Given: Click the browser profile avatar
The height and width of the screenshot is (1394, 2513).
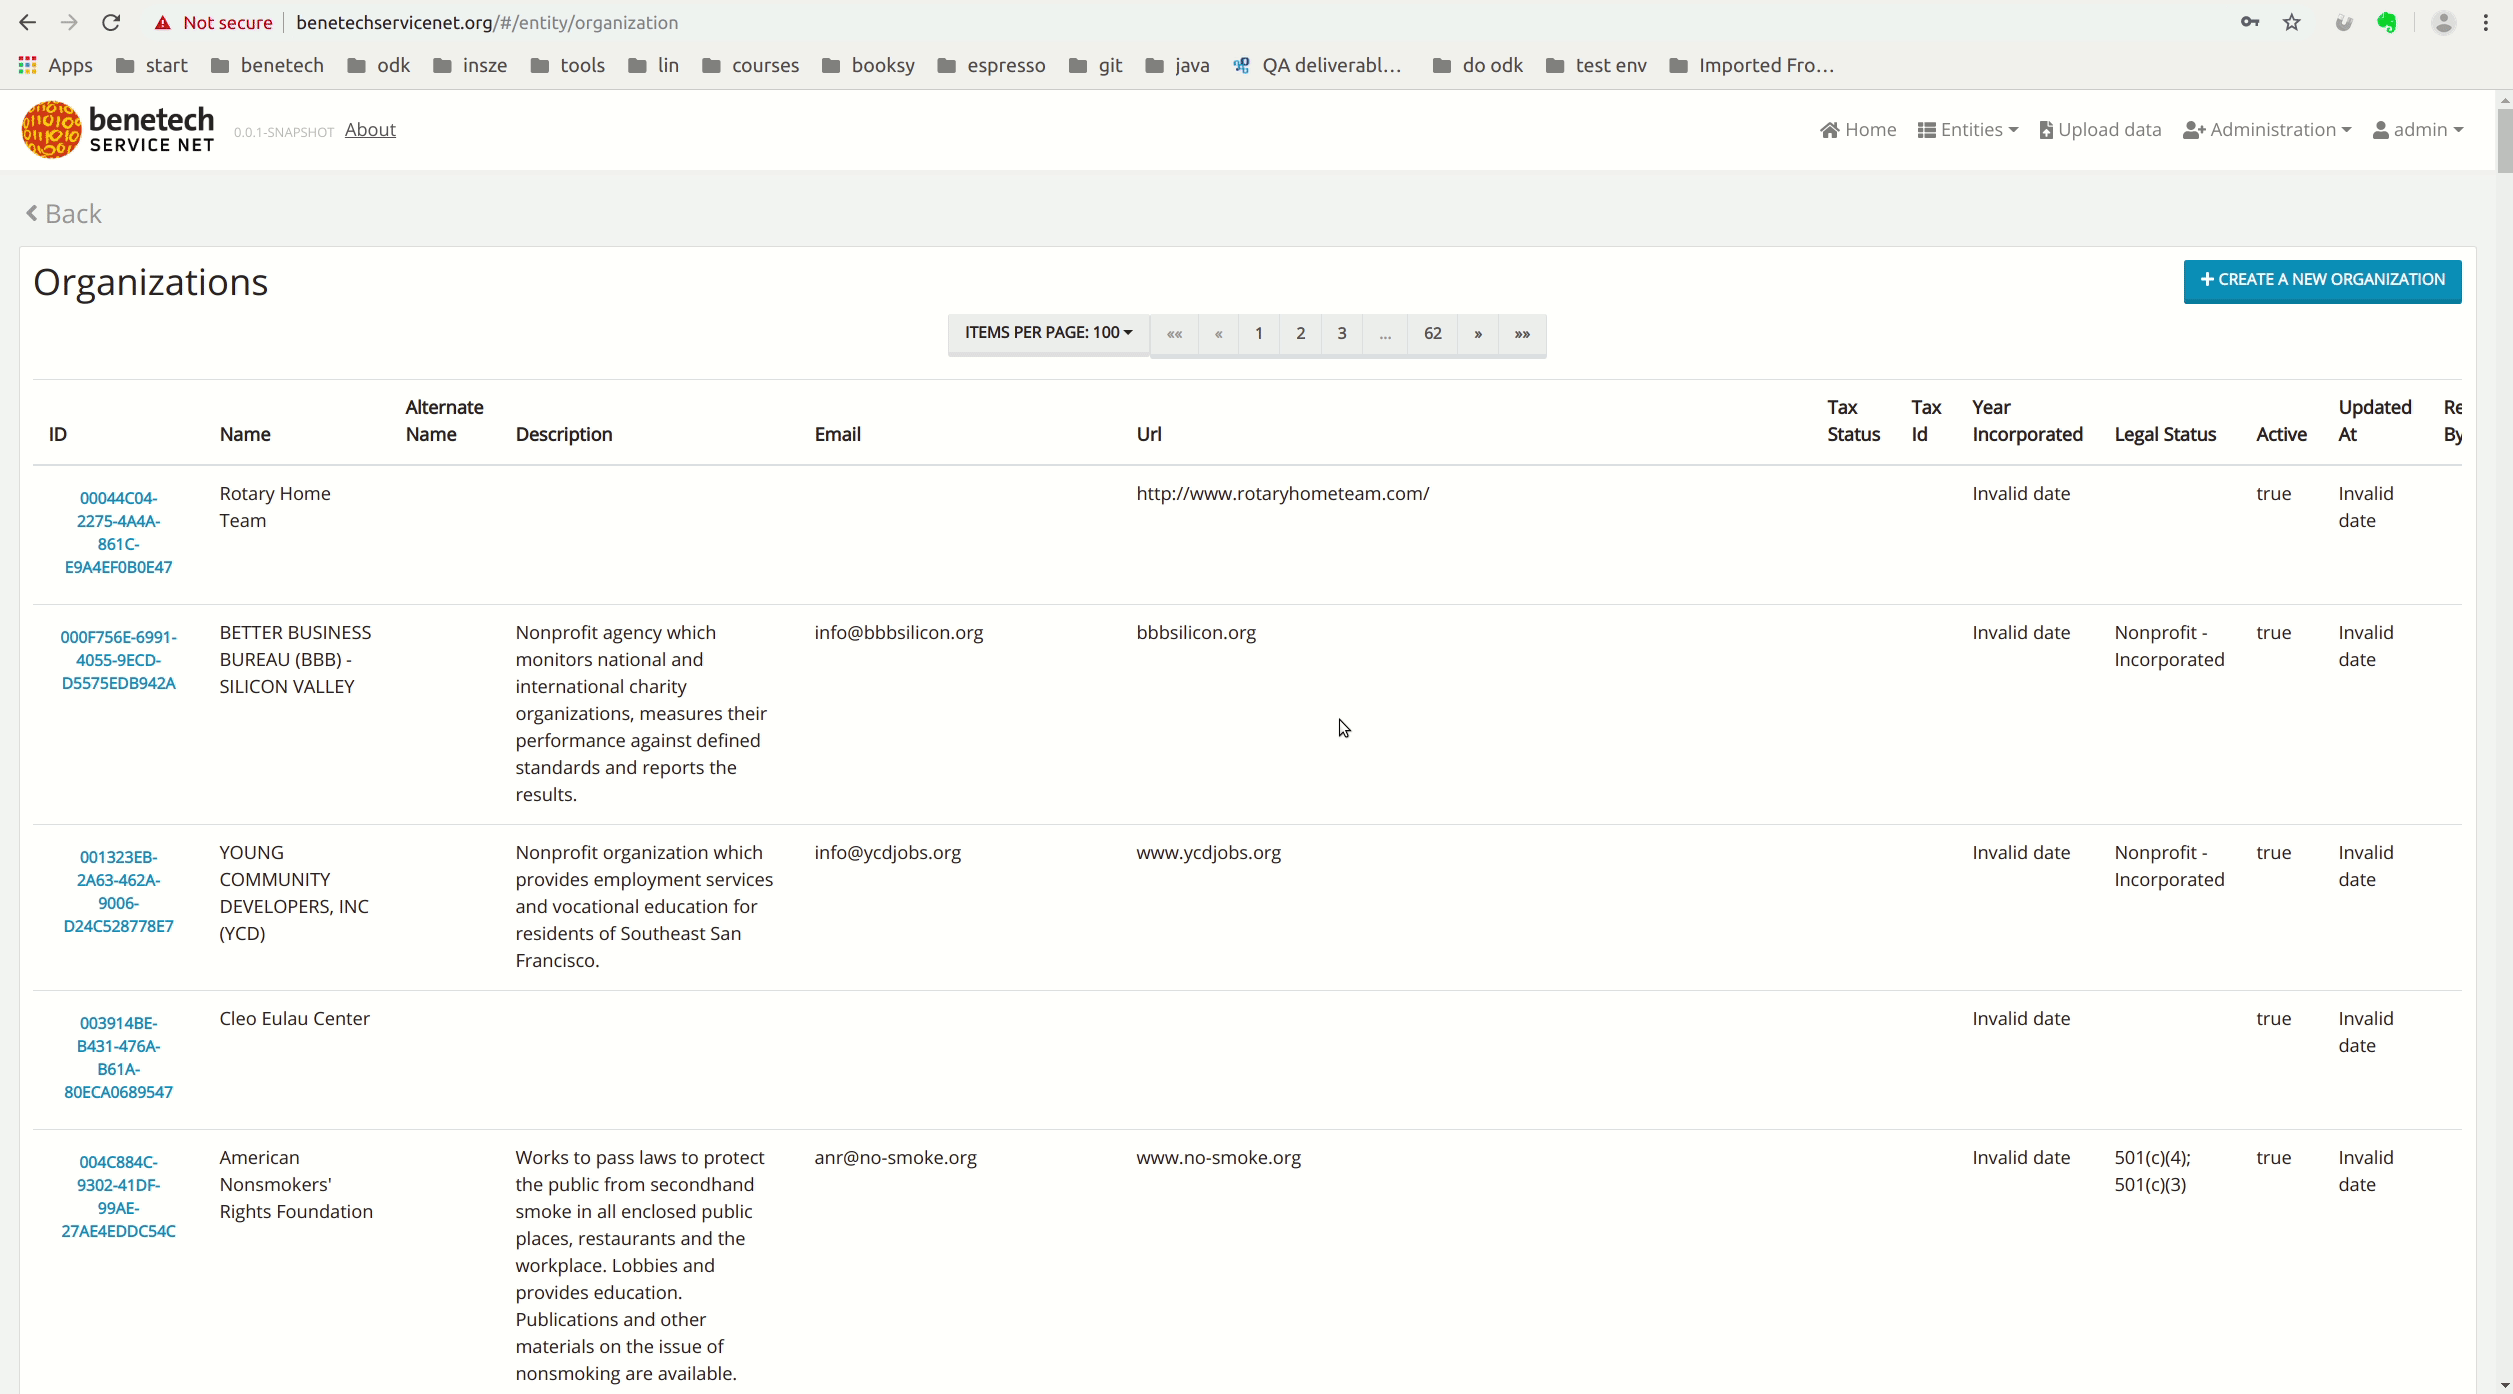Looking at the screenshot, I should tap(2444, 22).
